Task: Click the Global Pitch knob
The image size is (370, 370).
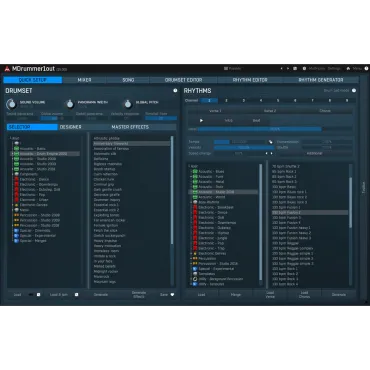Action: [x=128, y=104]
